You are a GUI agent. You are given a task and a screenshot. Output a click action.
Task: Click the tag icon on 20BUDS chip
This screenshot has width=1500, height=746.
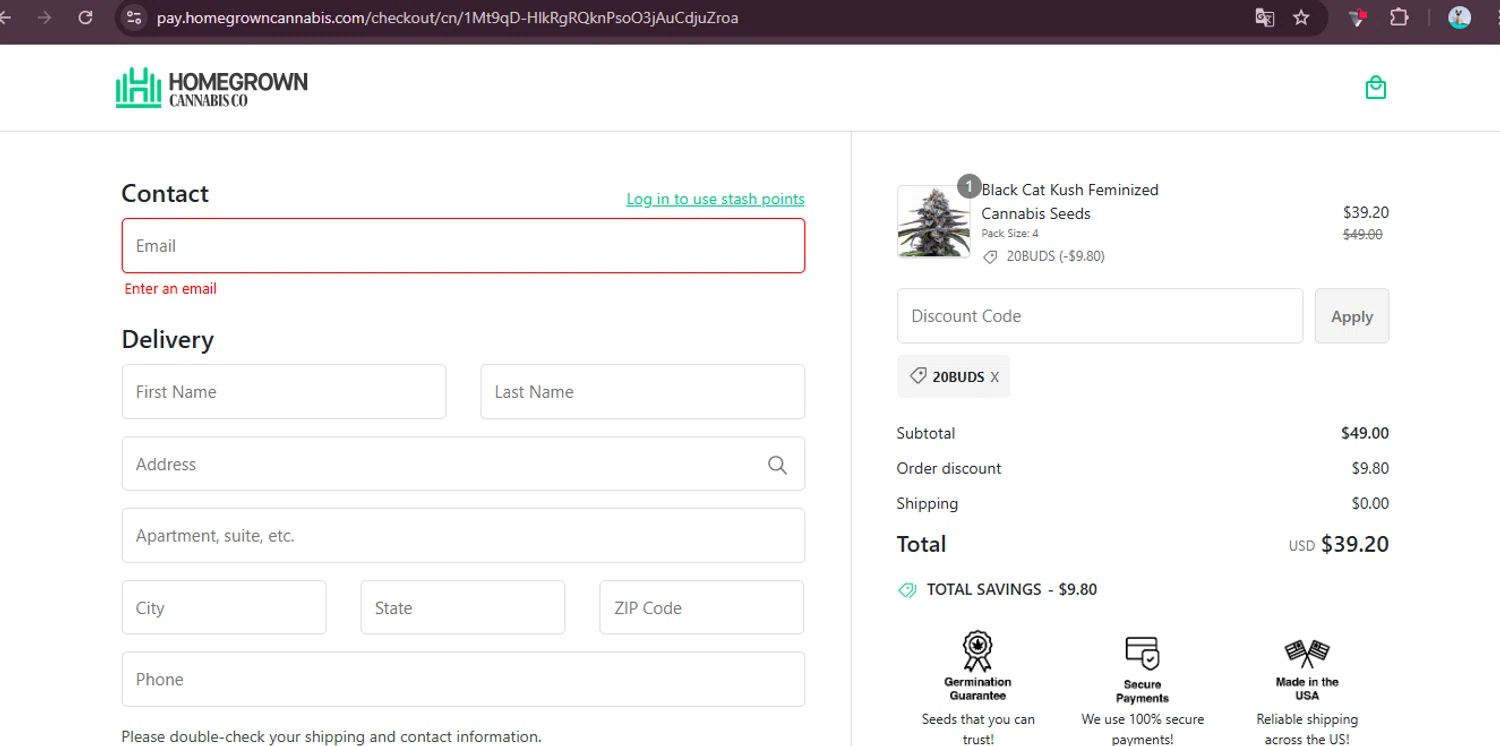click(x=918, y=376)
